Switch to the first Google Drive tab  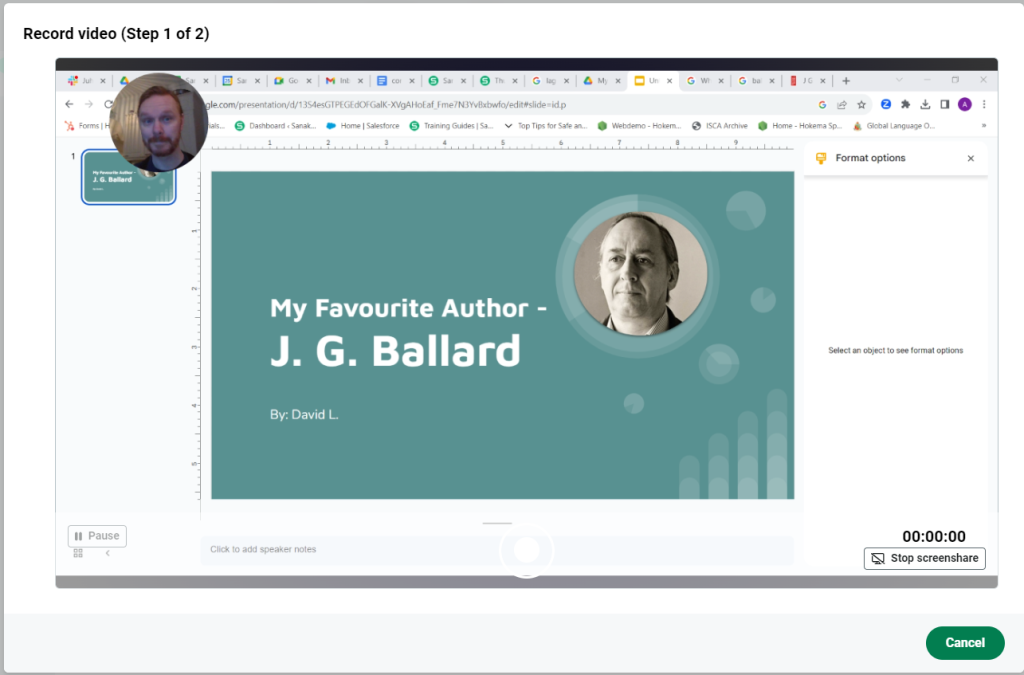[125, 81]
